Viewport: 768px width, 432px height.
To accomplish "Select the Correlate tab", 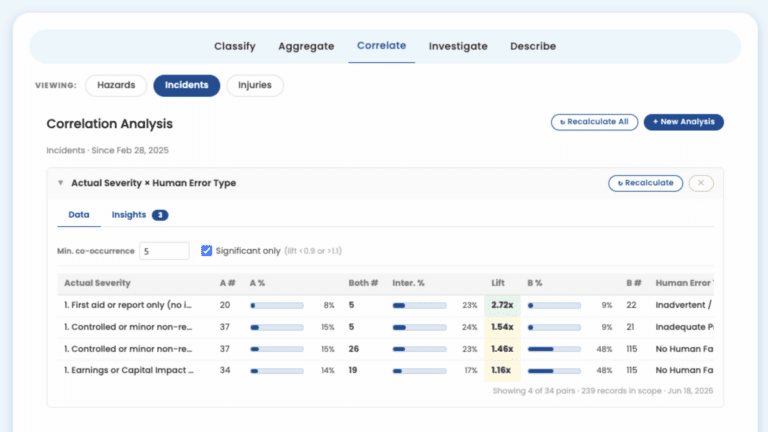I will pos(381,46).
